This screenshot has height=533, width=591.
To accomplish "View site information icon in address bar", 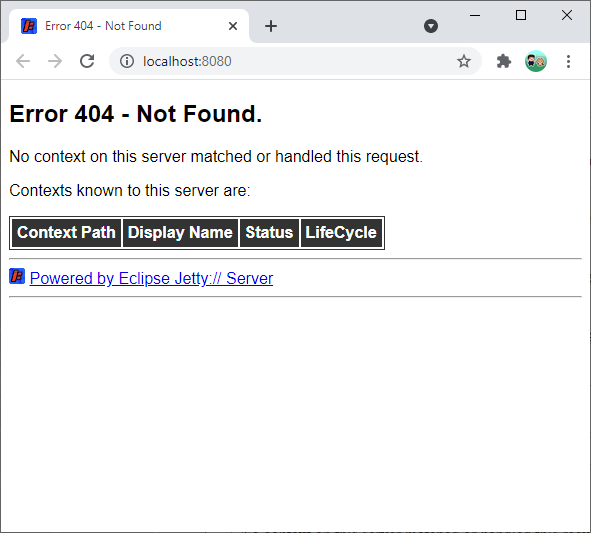I will [127, 61].
